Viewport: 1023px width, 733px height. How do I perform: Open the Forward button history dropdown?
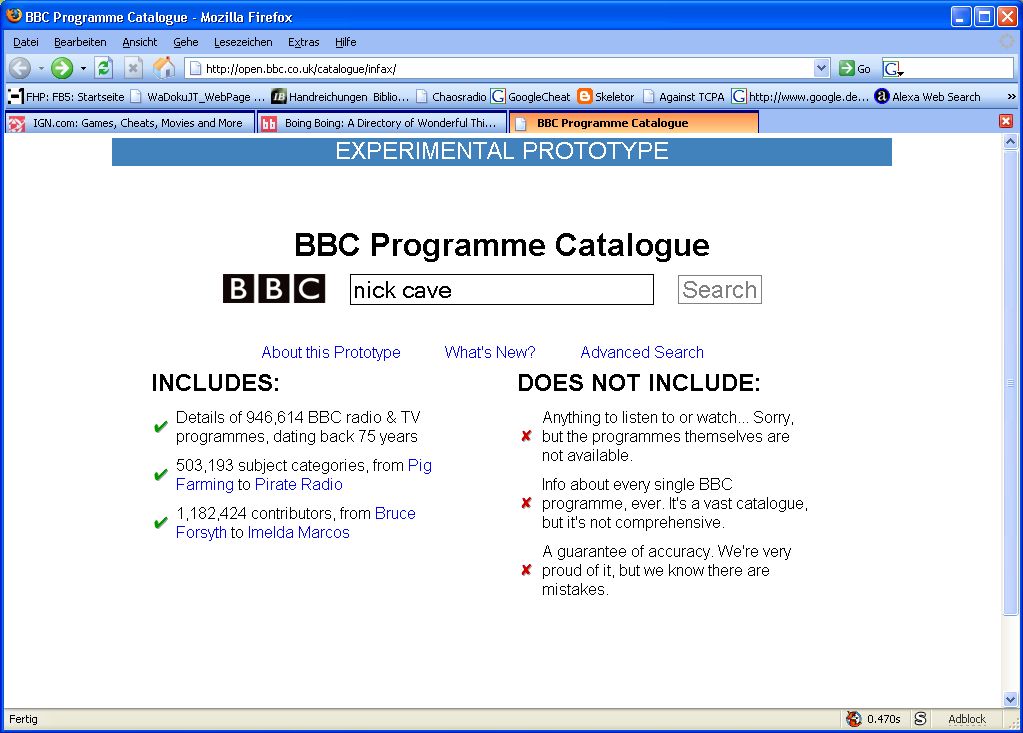pyautogui.click(x=83, y=68)
